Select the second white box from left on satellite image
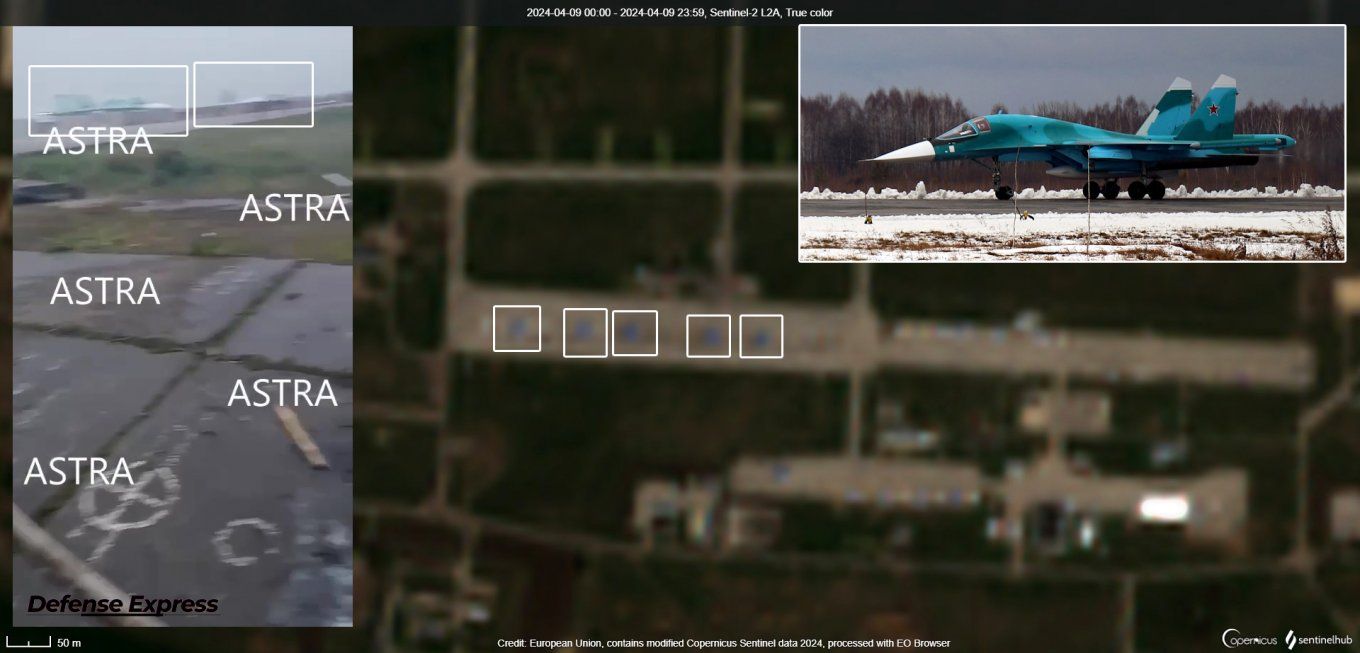 coord(585,333)
